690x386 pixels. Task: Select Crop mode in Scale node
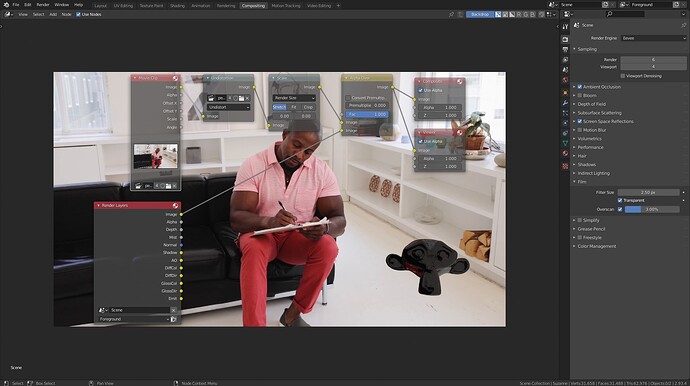click(308, 107)
